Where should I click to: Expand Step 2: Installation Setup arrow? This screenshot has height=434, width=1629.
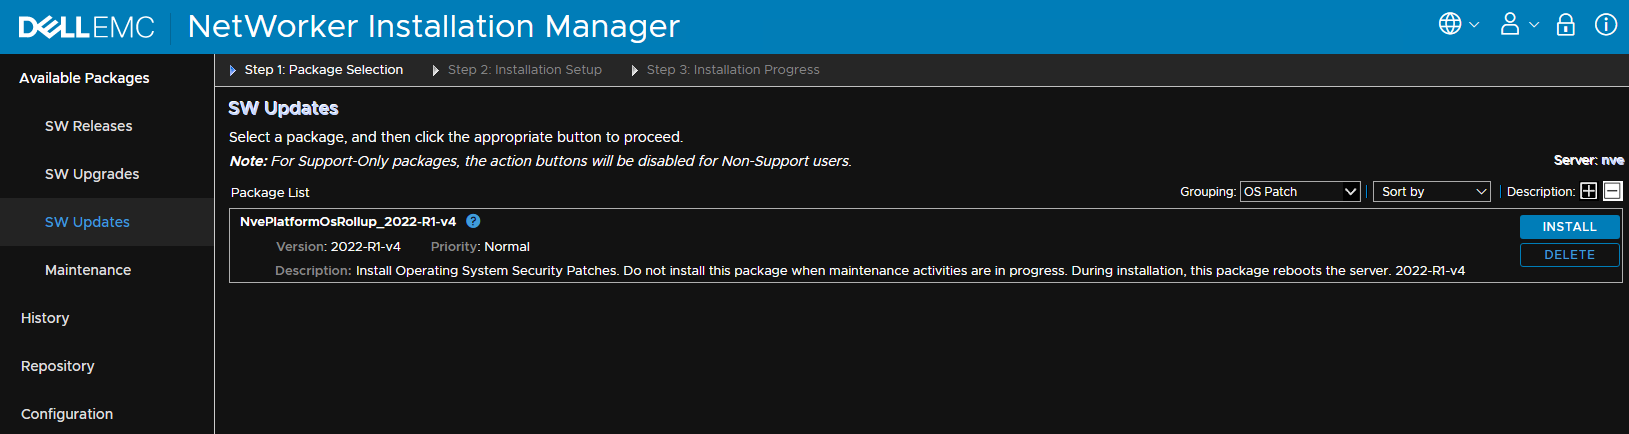click(436, 70)
